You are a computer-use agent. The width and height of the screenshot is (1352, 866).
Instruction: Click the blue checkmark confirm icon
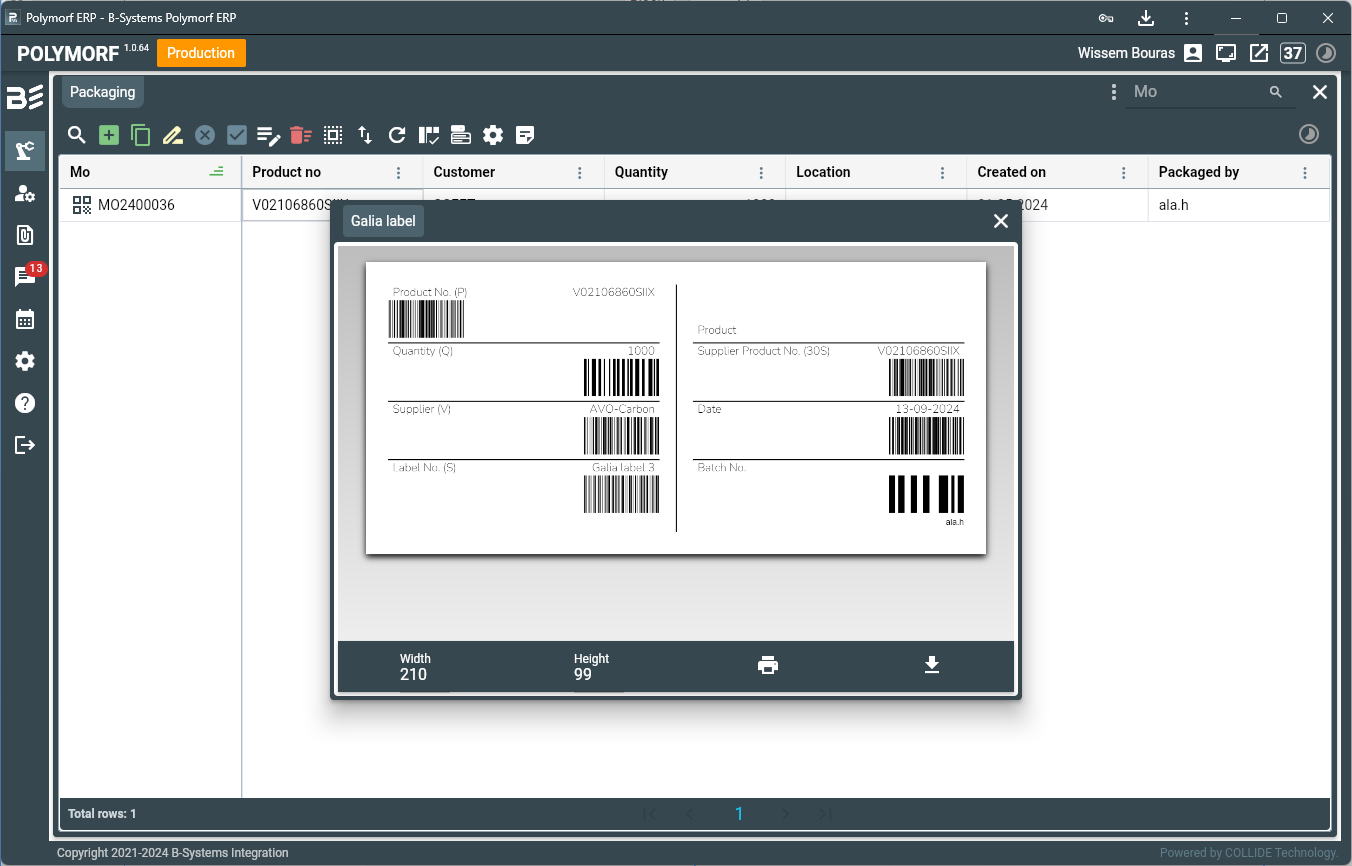237,135
